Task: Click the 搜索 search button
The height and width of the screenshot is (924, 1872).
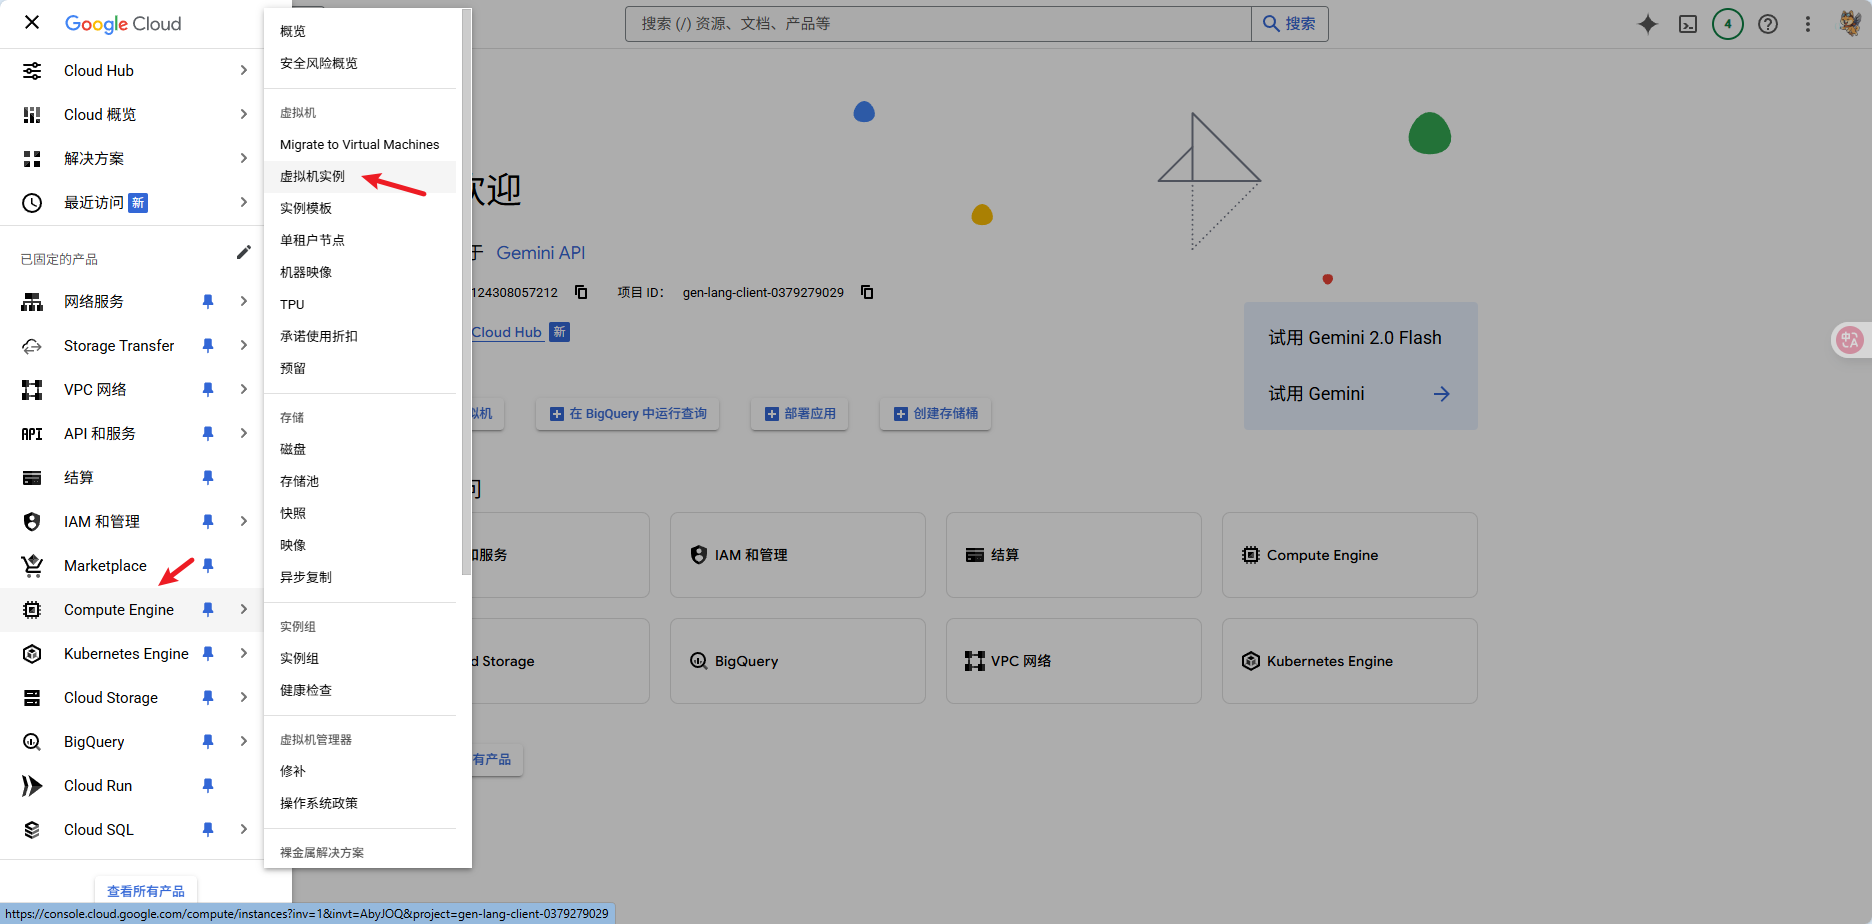Action: point(1290,24)
